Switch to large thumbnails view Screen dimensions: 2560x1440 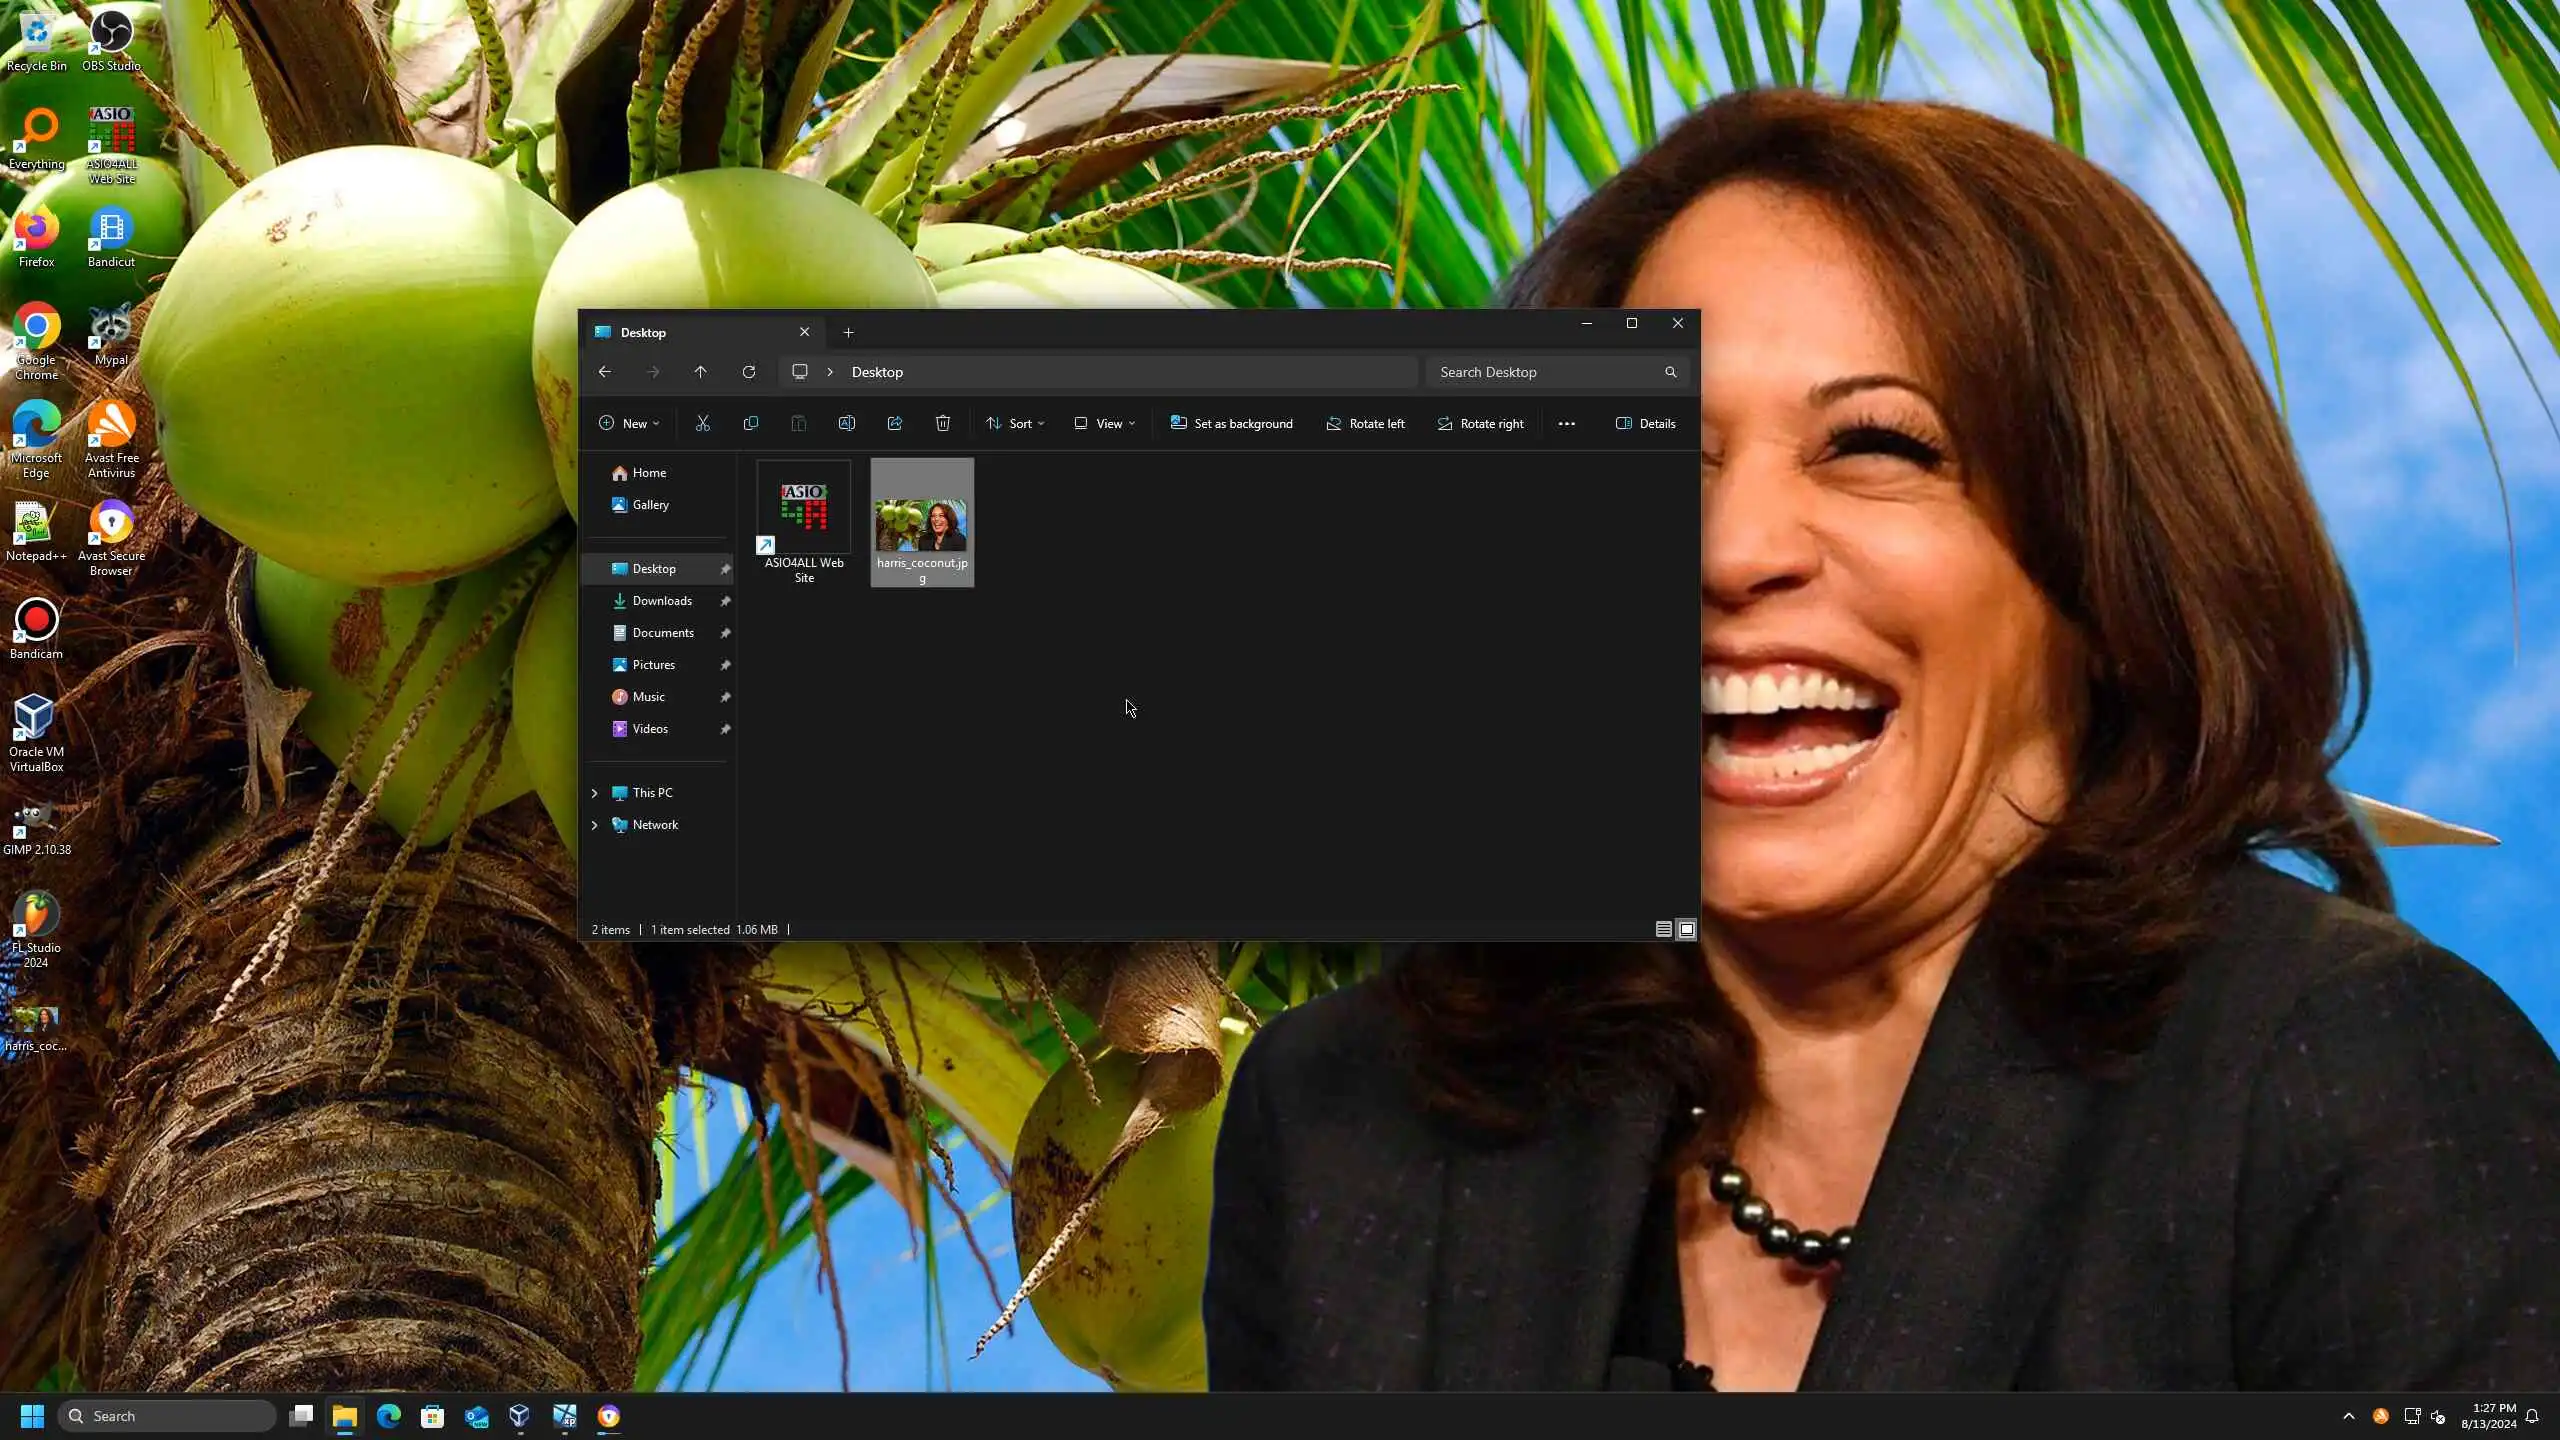point(1687,929)
